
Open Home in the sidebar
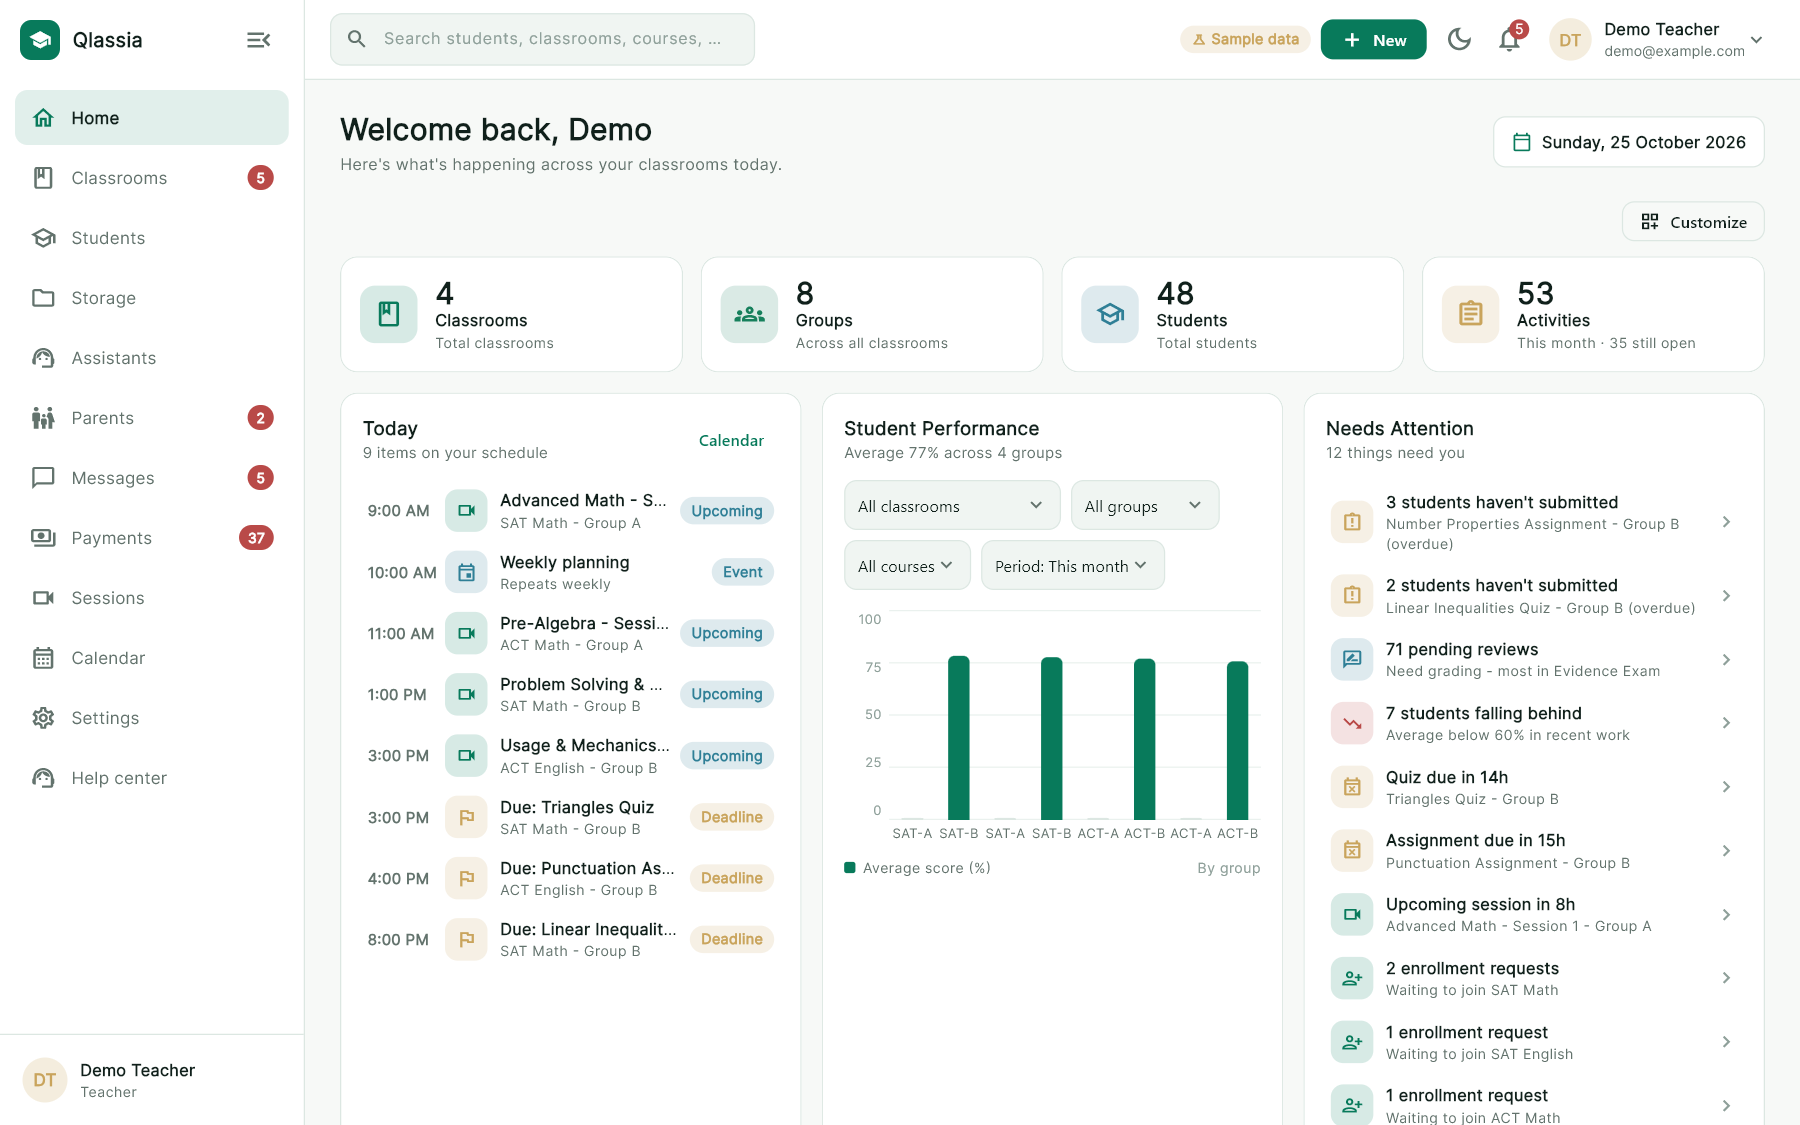[152, 118]
